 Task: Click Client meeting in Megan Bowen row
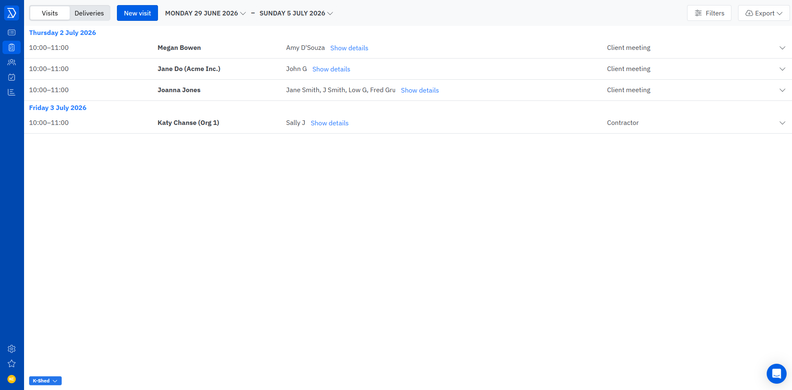pos(628,48)
